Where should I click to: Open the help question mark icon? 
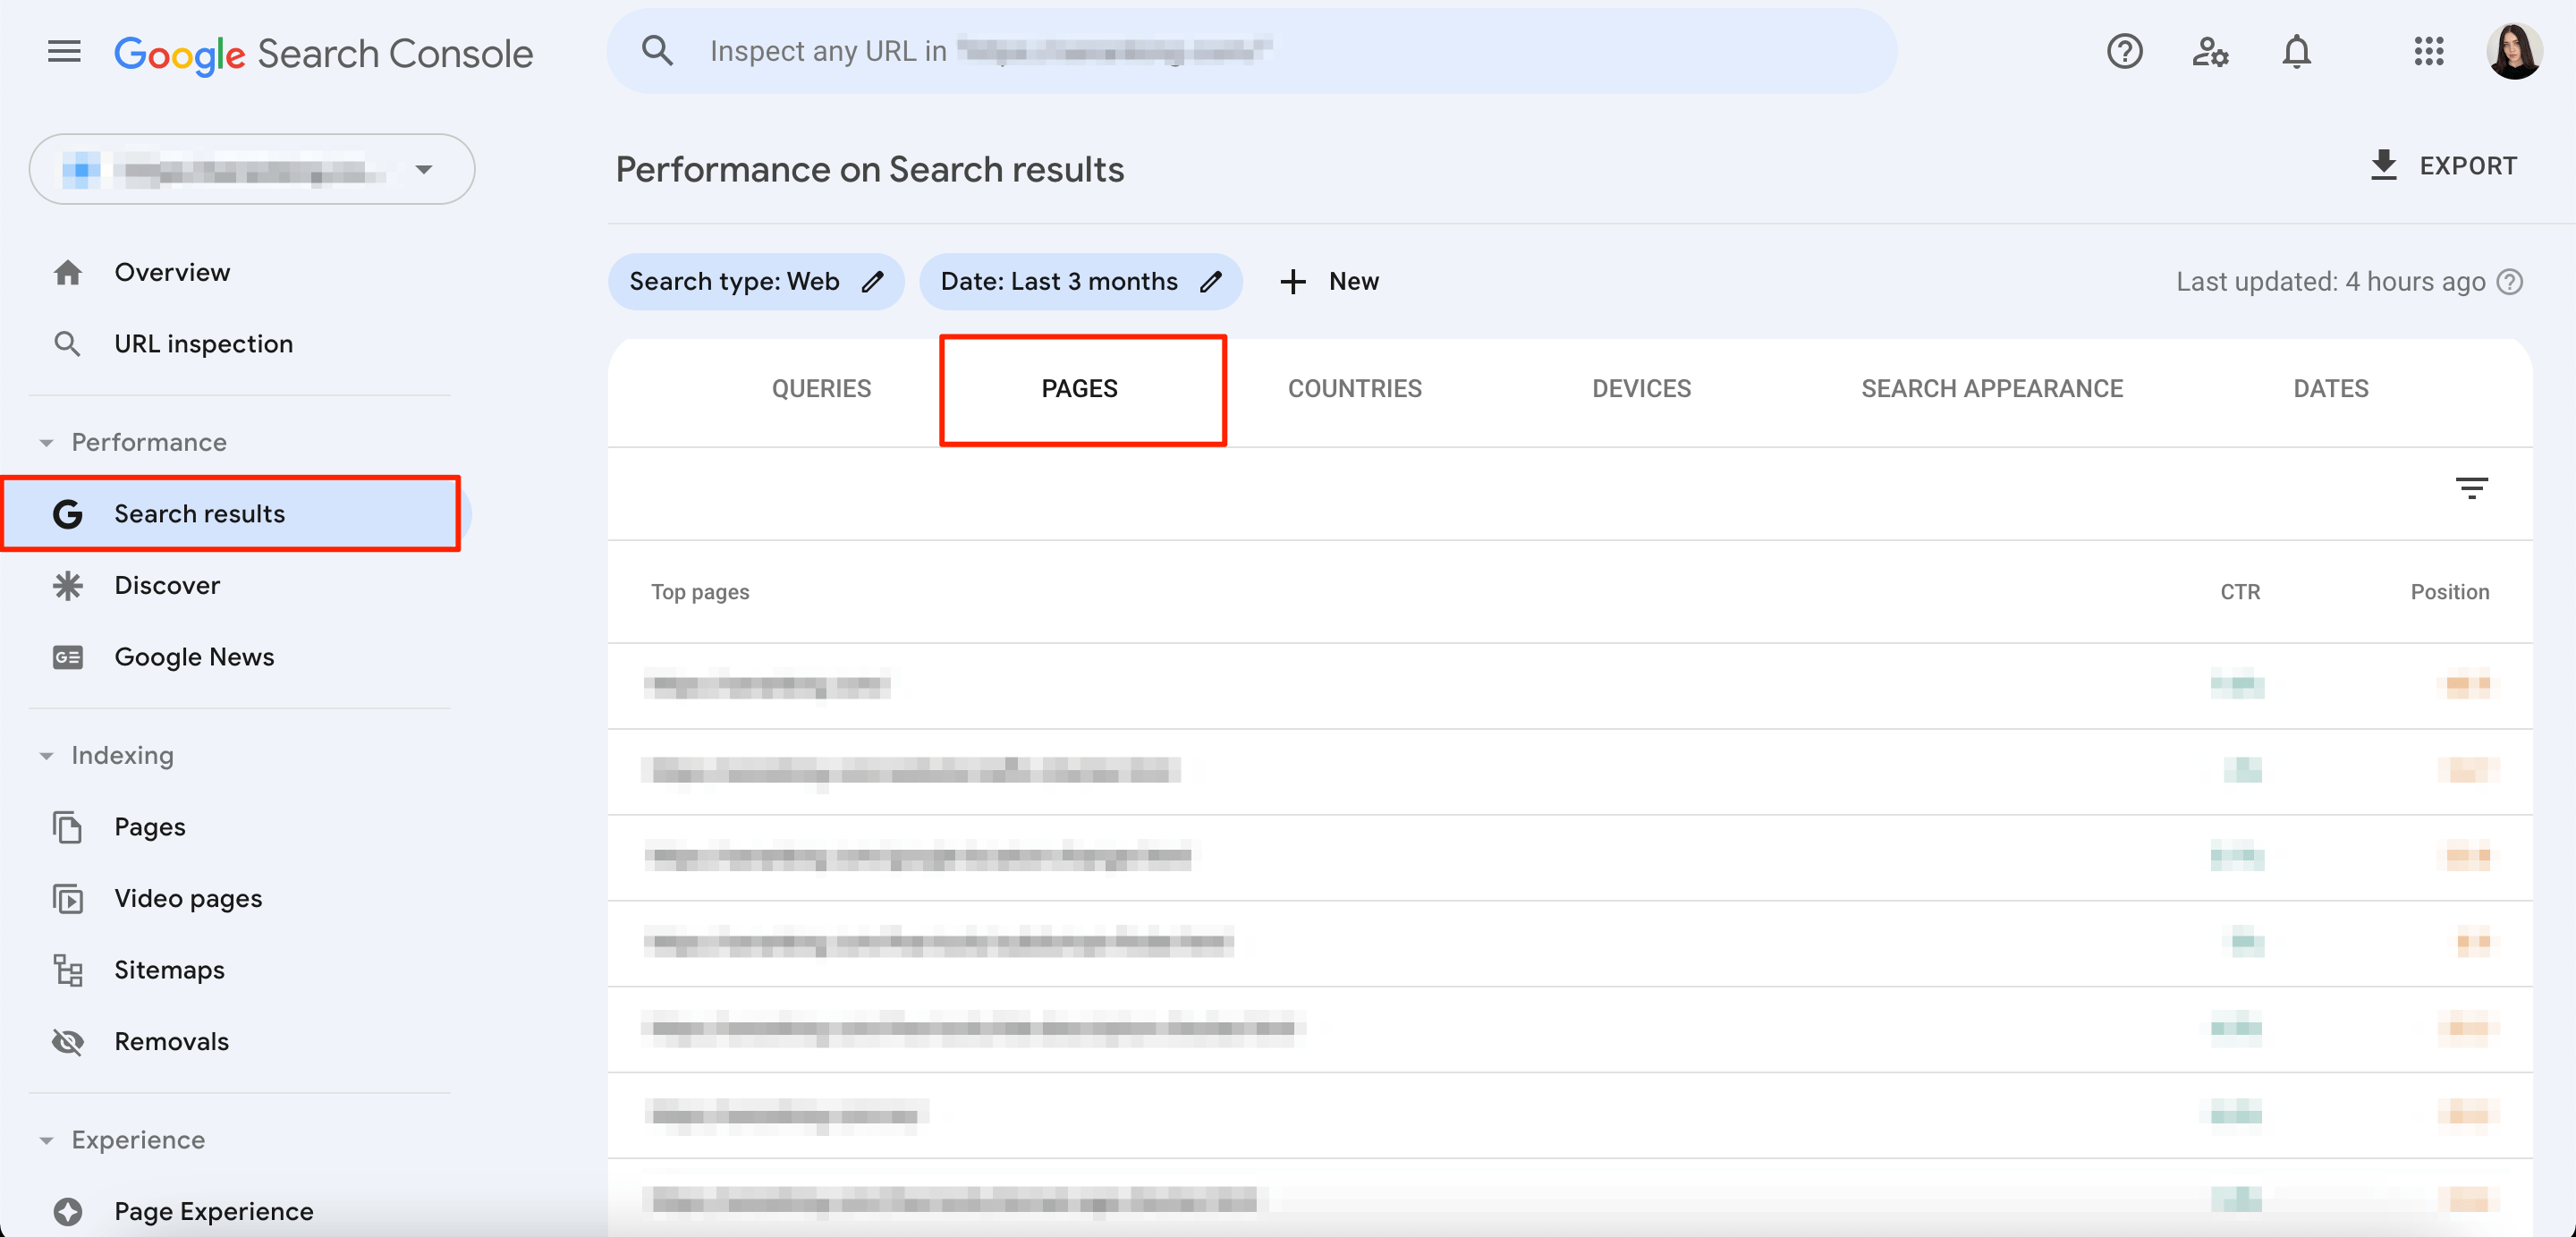point(2124,51)
